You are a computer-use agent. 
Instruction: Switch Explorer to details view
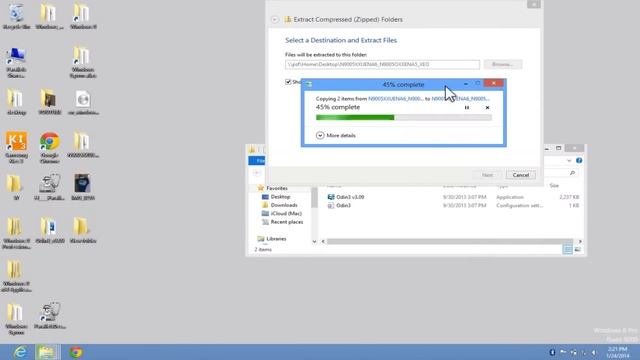tap(567, 249)
